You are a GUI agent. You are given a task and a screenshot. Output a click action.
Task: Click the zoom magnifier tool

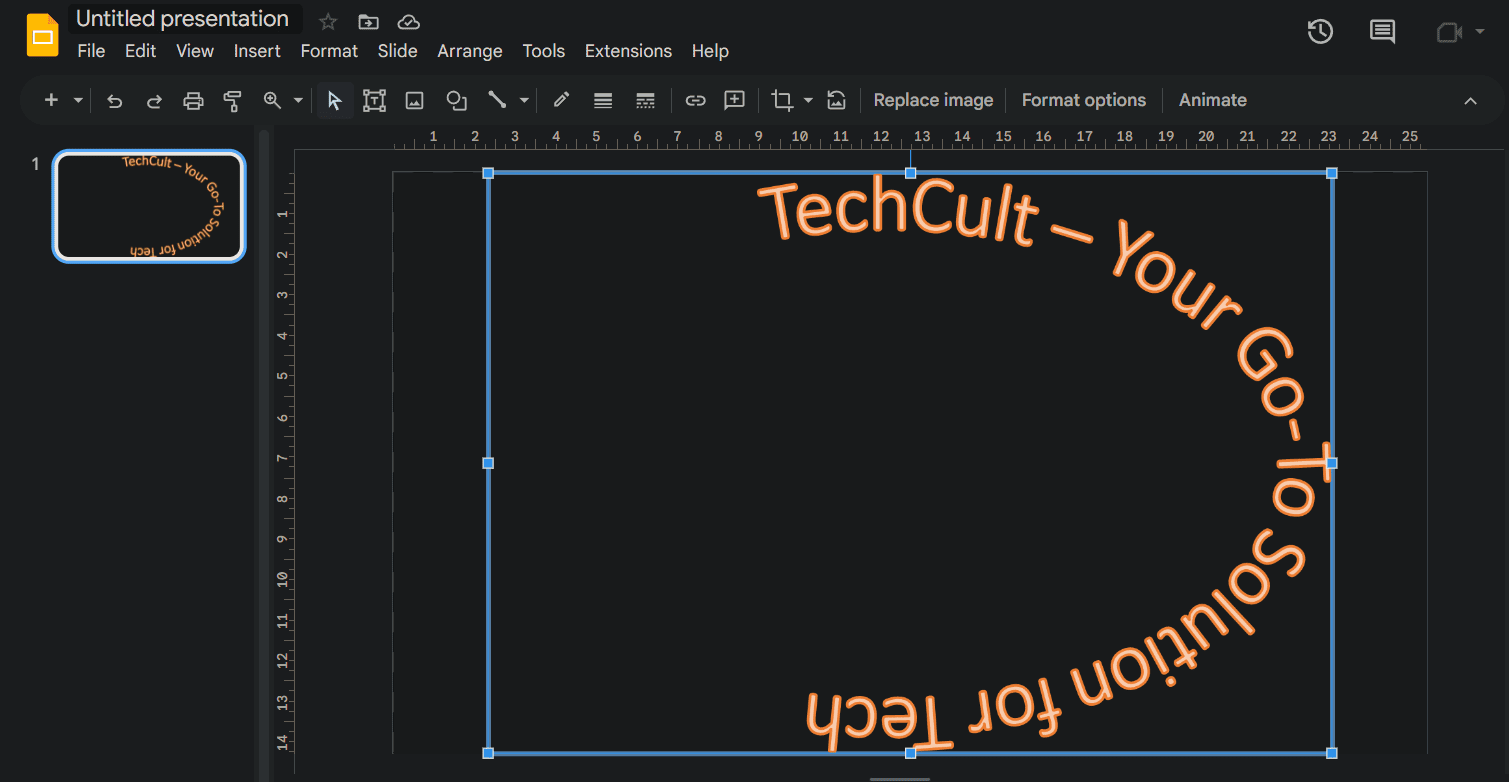tap(272, 100)
